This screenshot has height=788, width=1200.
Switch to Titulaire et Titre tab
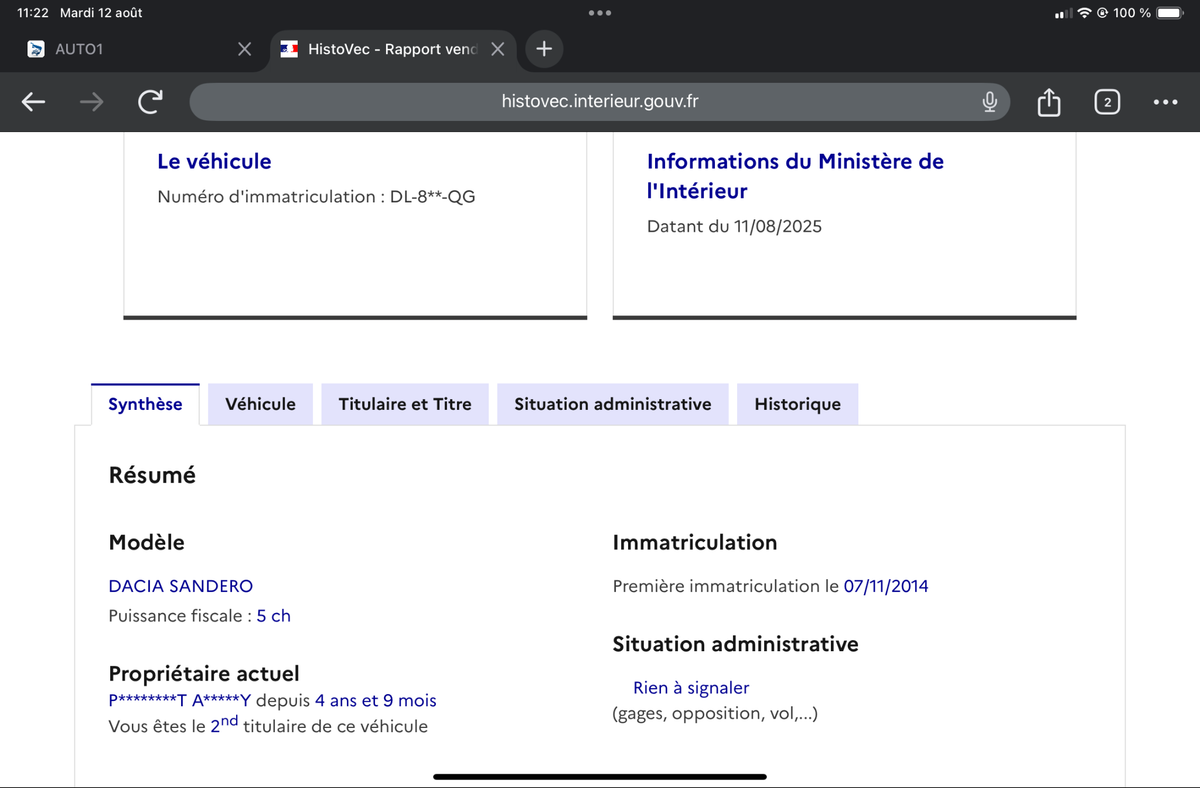404,404
